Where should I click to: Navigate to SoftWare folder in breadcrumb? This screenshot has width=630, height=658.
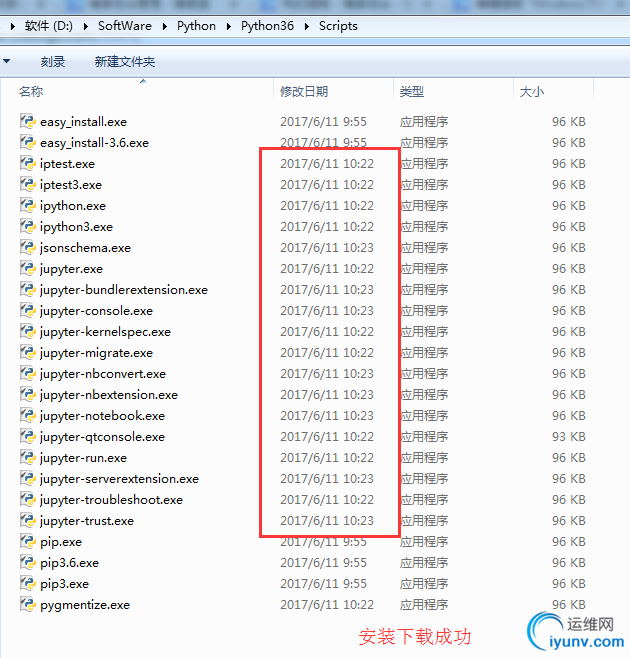click(125, 26)
